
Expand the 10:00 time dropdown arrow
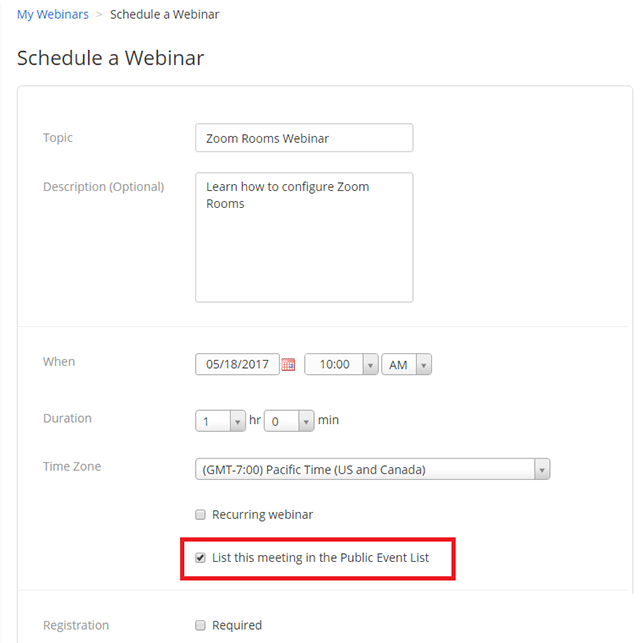pos(370,365)
